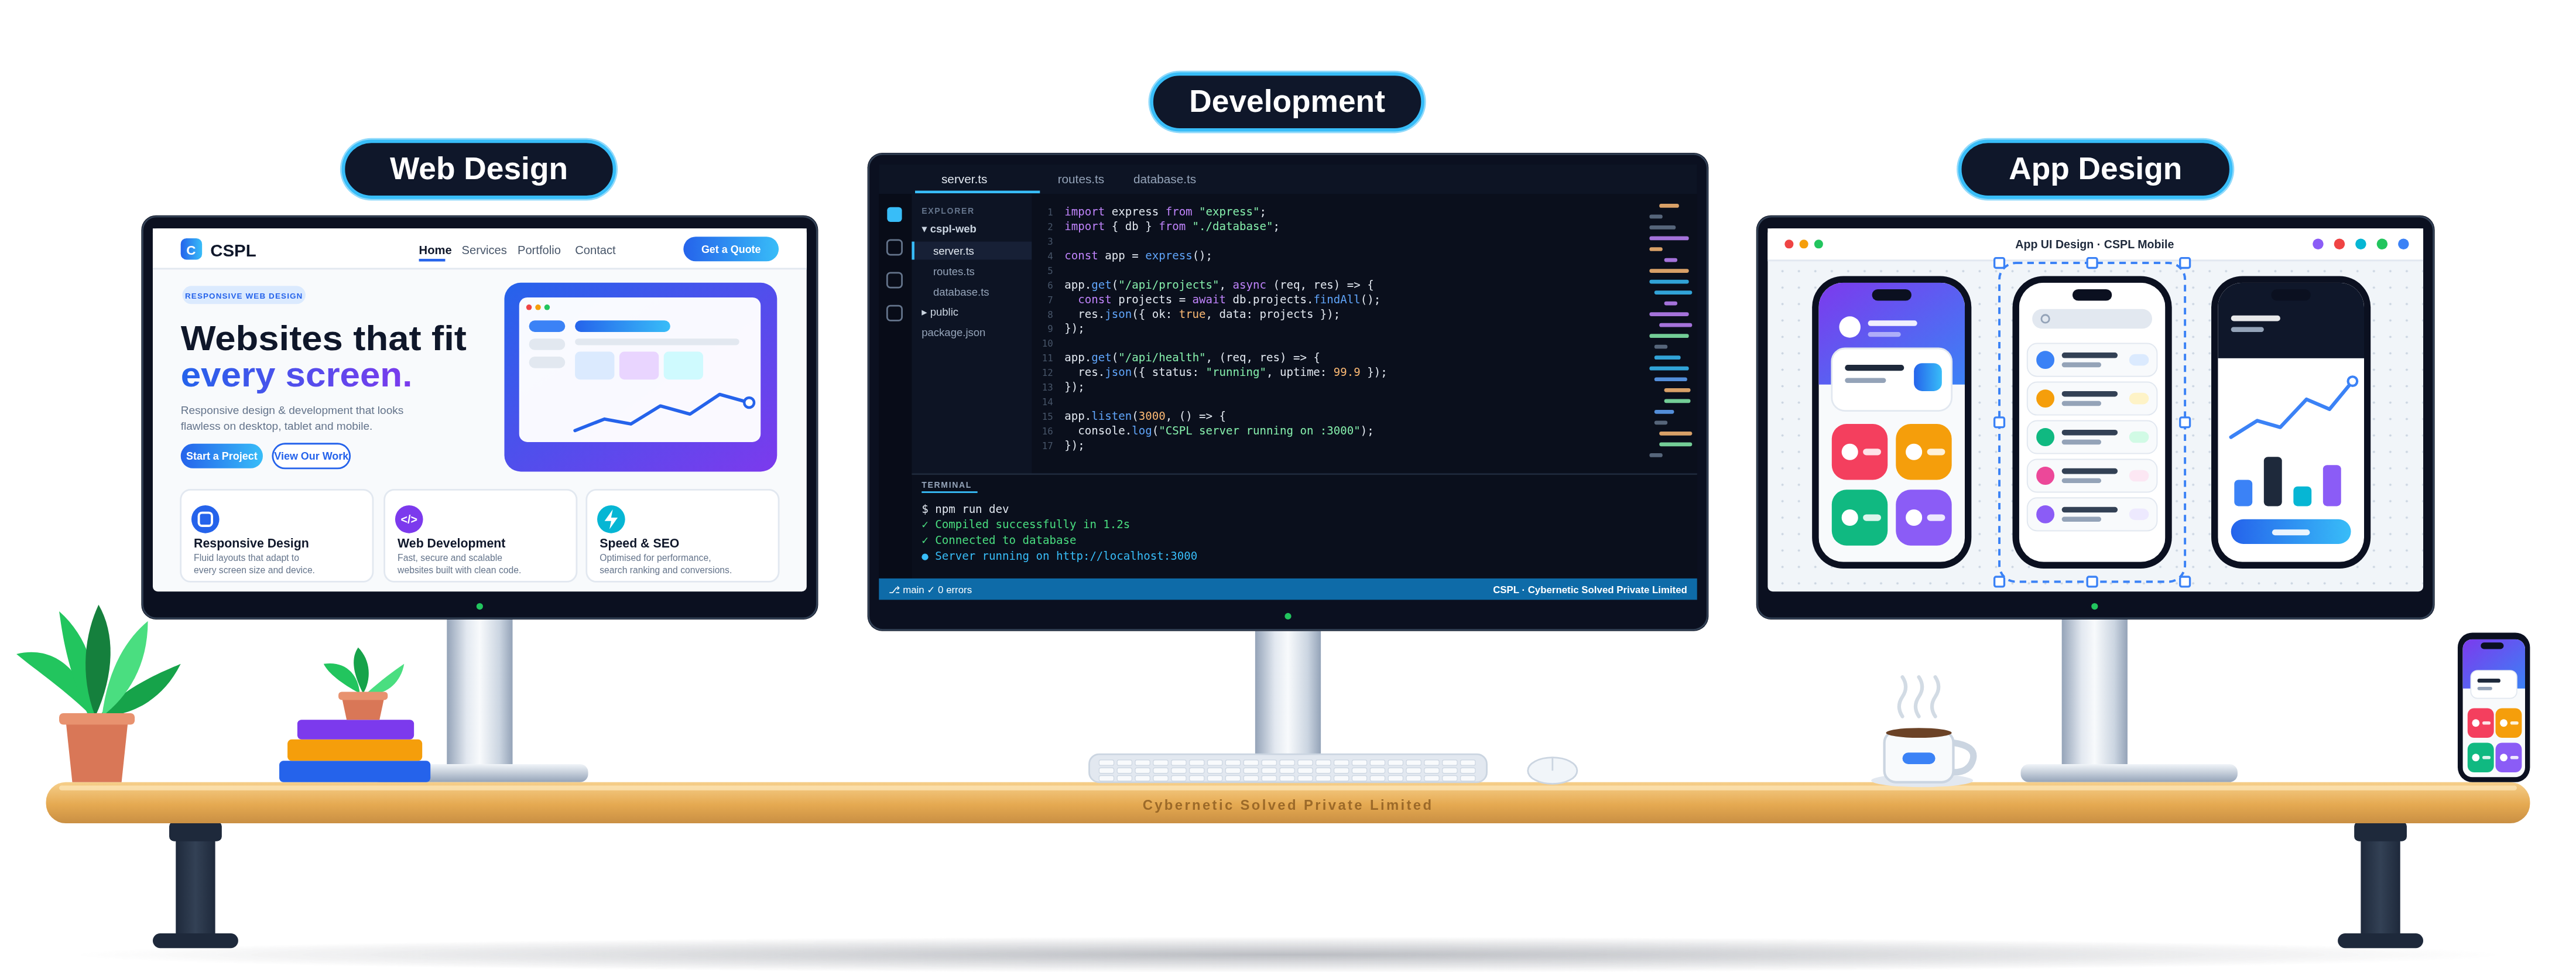Select the active blue activity bar icon in code editor

[x=894, y=214]
